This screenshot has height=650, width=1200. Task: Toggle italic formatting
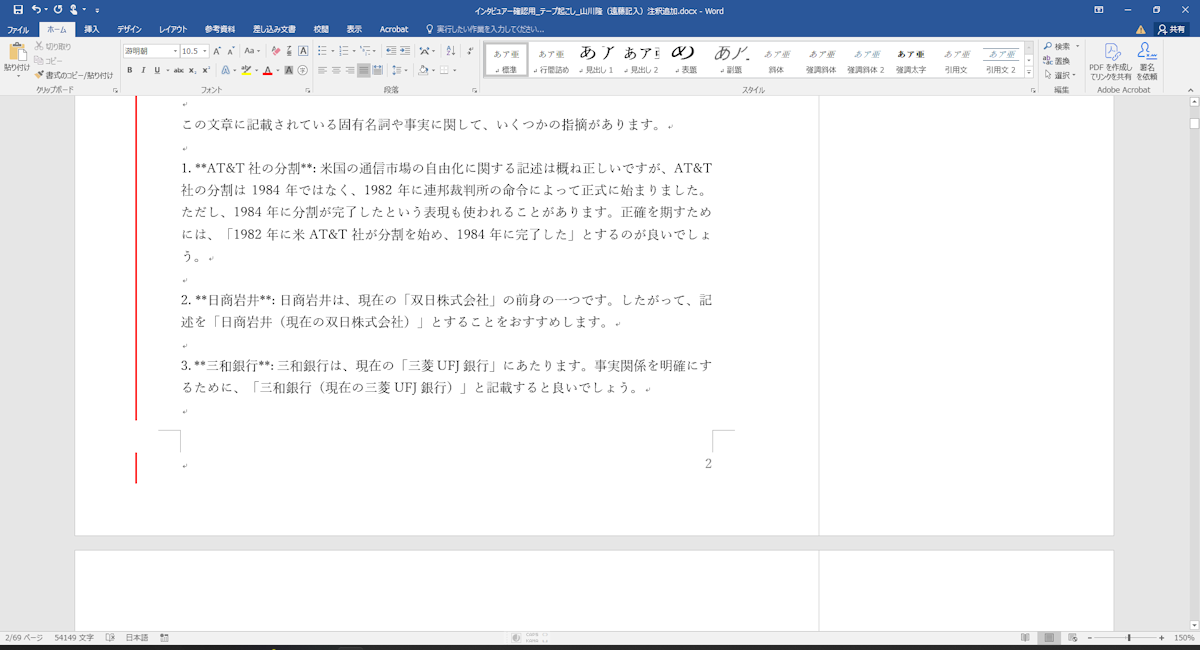pyautogui.click(x=143, y=70)
